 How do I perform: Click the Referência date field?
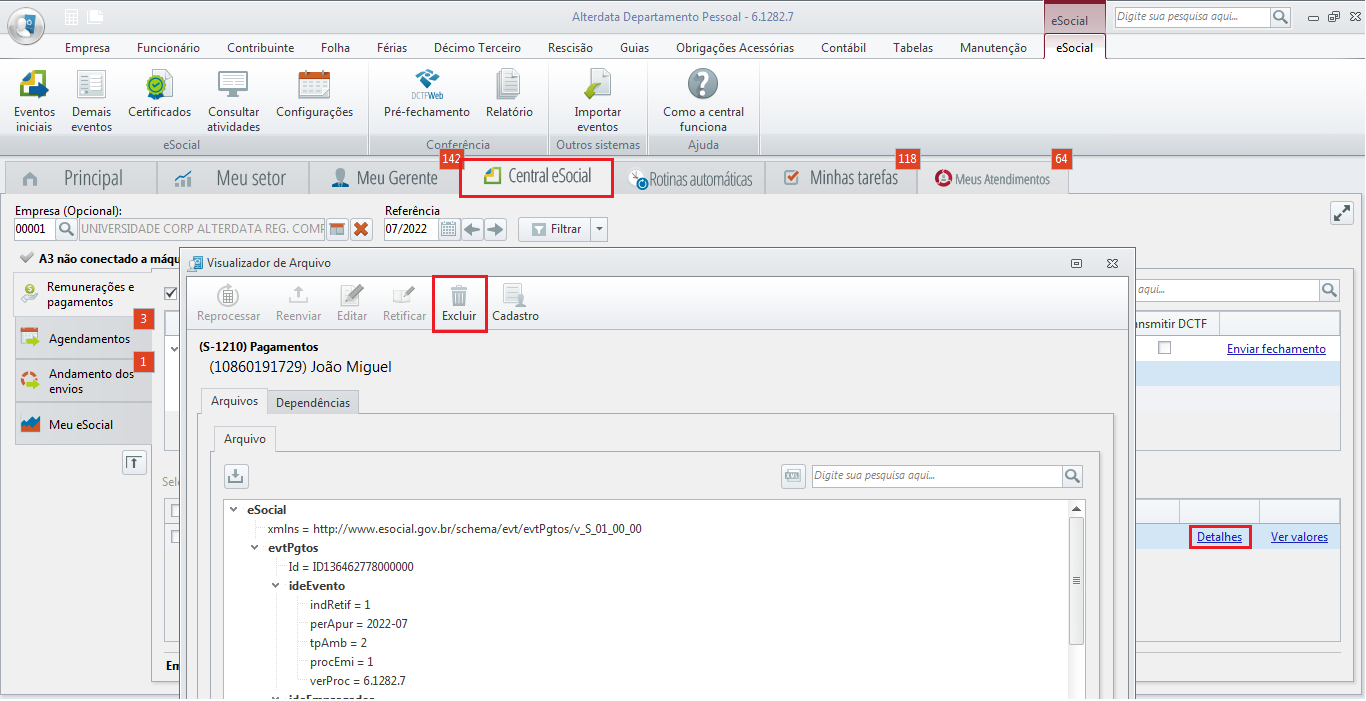point(412,229)
